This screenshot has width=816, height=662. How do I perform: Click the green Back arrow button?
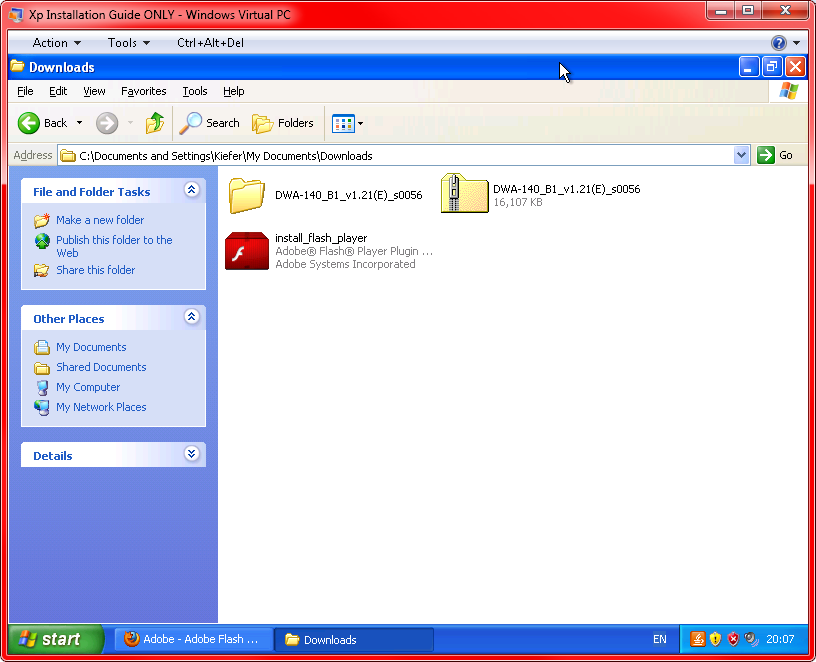click(x=29, y=123)
